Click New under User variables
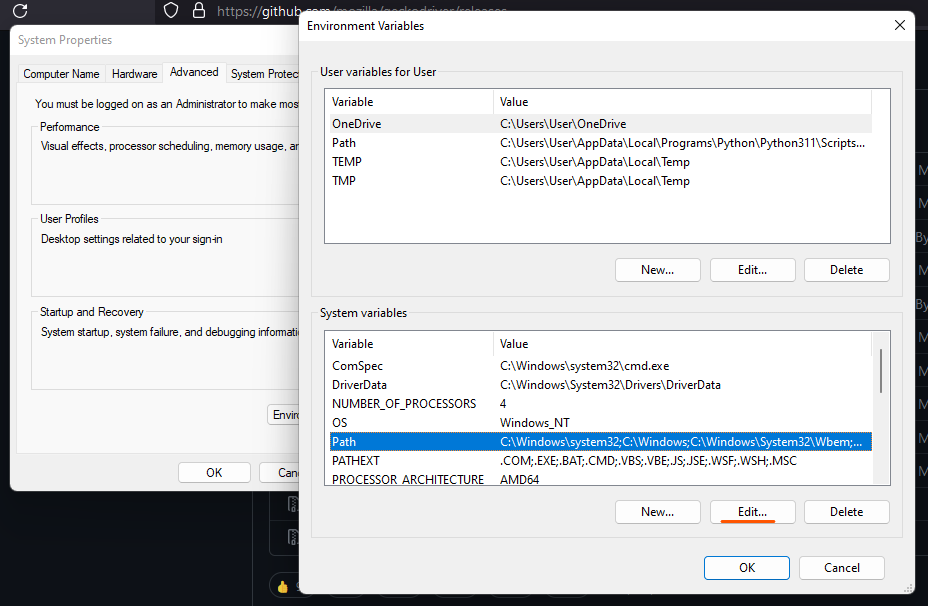928x606 pixels. click(656, 270)
